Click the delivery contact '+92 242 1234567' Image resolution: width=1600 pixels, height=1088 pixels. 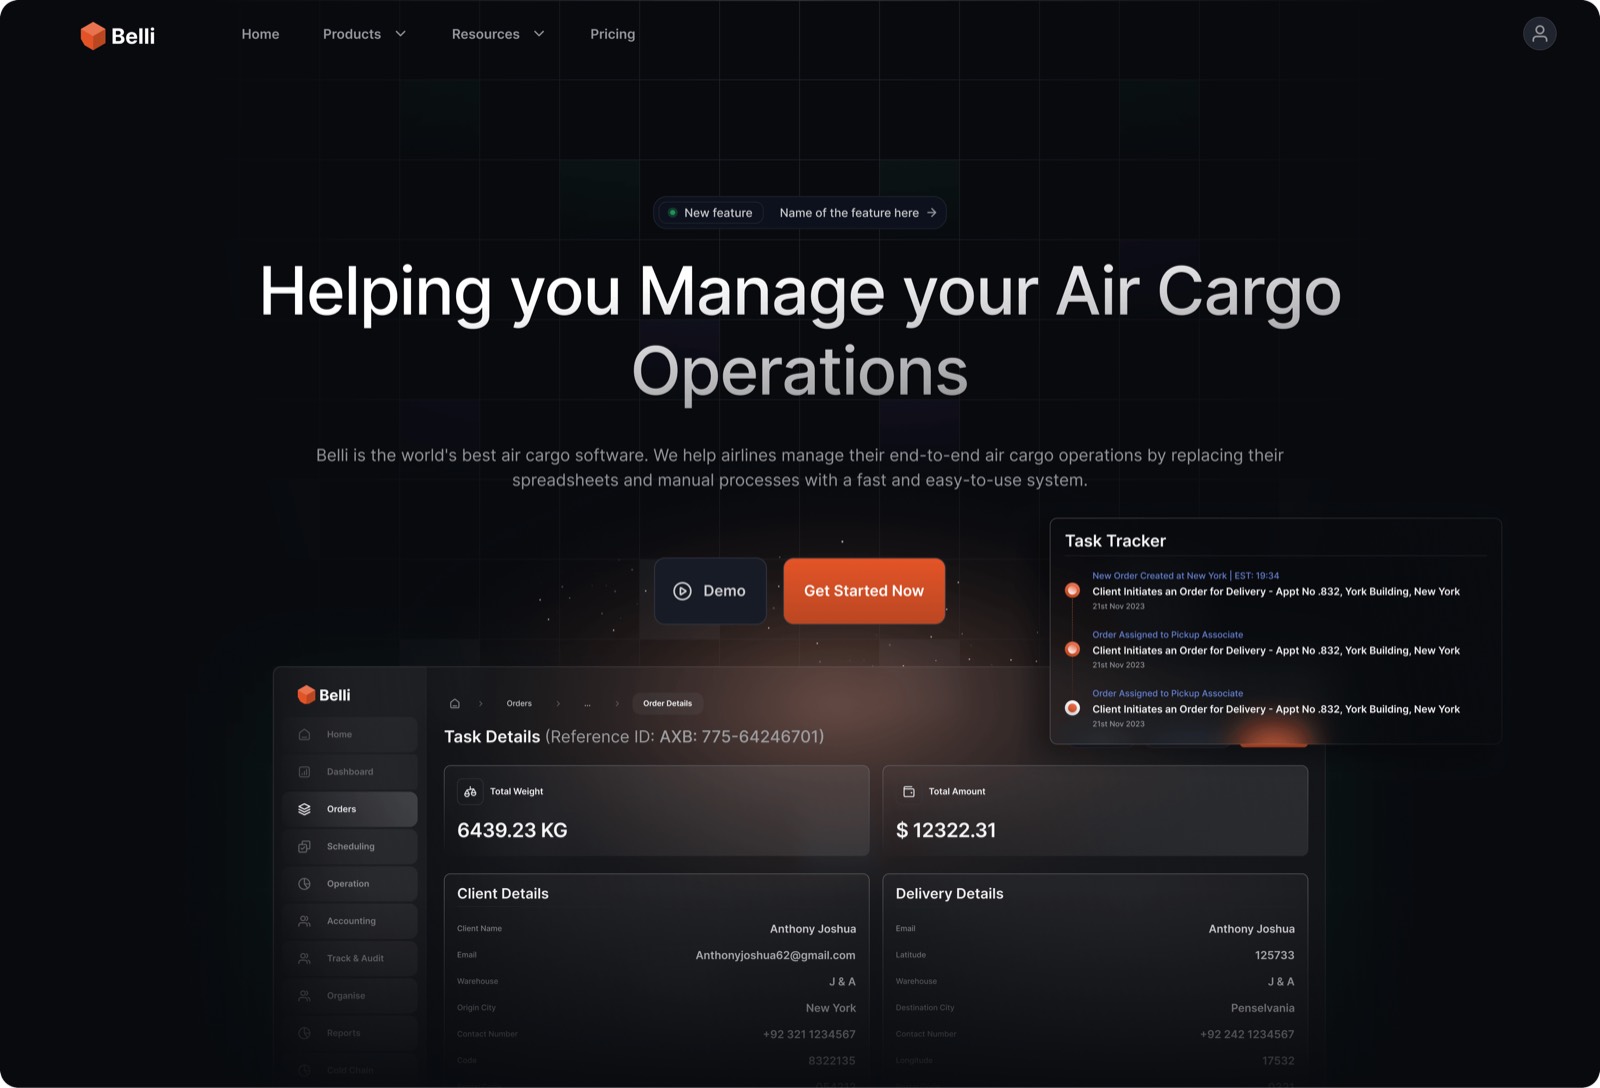click(x=1247, y=1034)
